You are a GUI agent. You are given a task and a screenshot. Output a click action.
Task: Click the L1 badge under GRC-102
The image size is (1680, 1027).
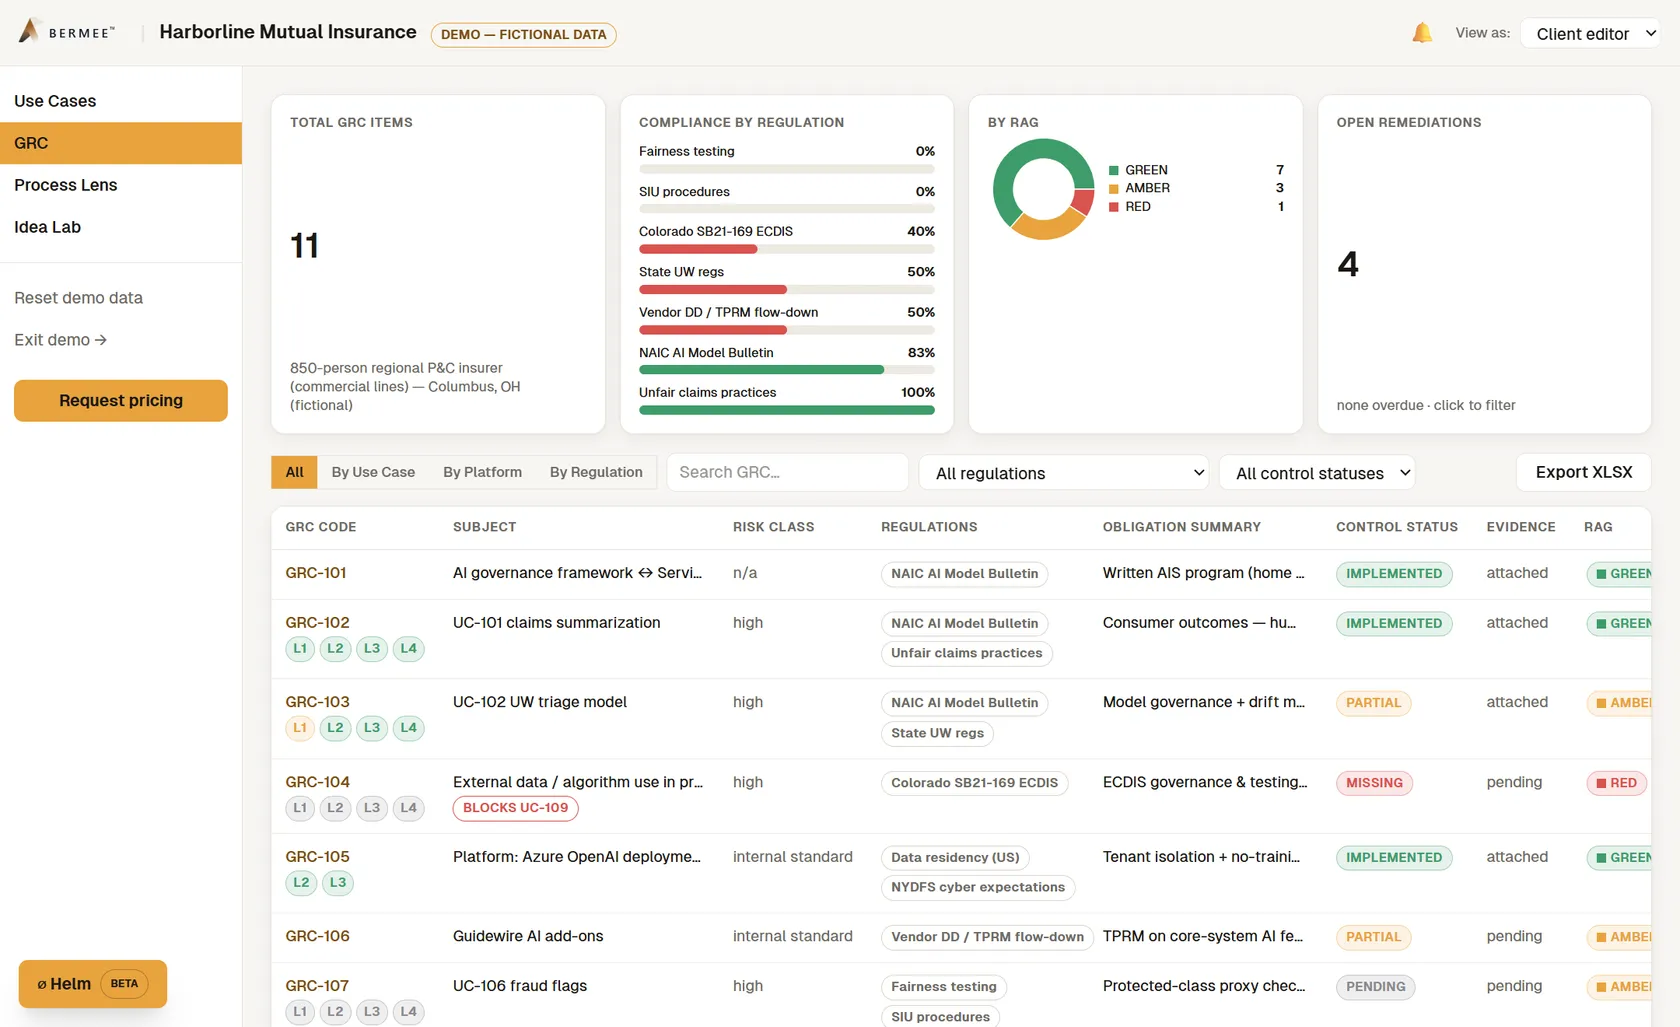[300, 649]
